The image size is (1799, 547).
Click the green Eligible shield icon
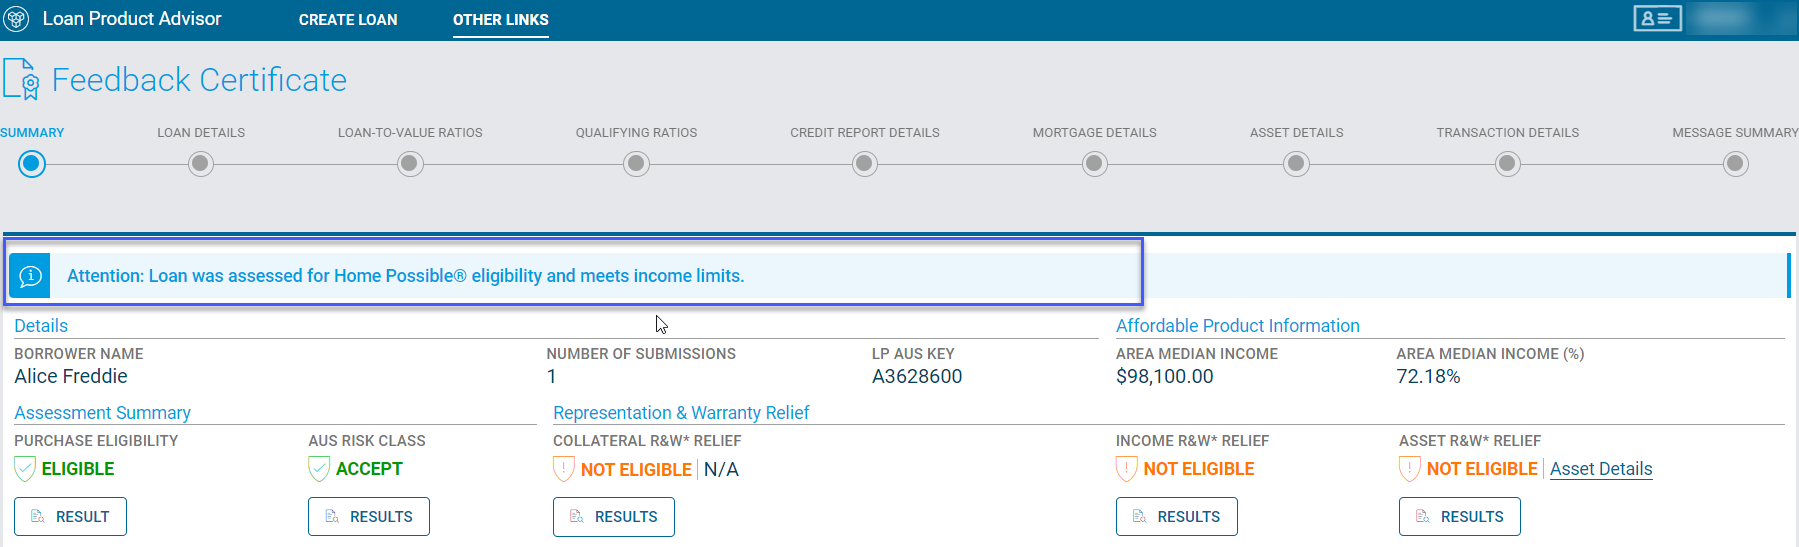pos(25,469)
